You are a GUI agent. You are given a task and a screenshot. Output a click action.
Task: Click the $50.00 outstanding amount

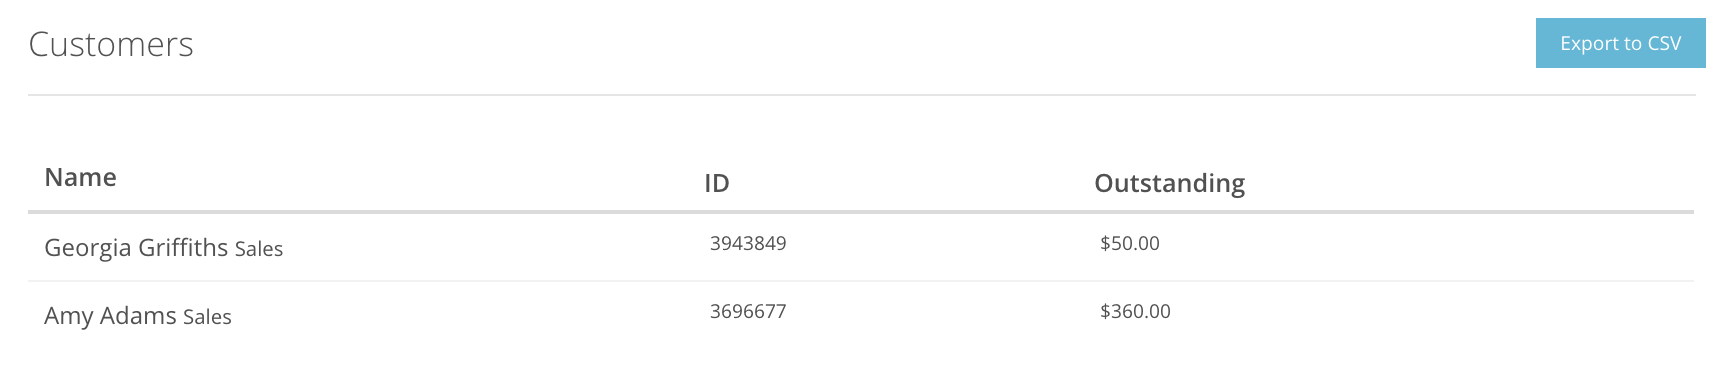1129,243
